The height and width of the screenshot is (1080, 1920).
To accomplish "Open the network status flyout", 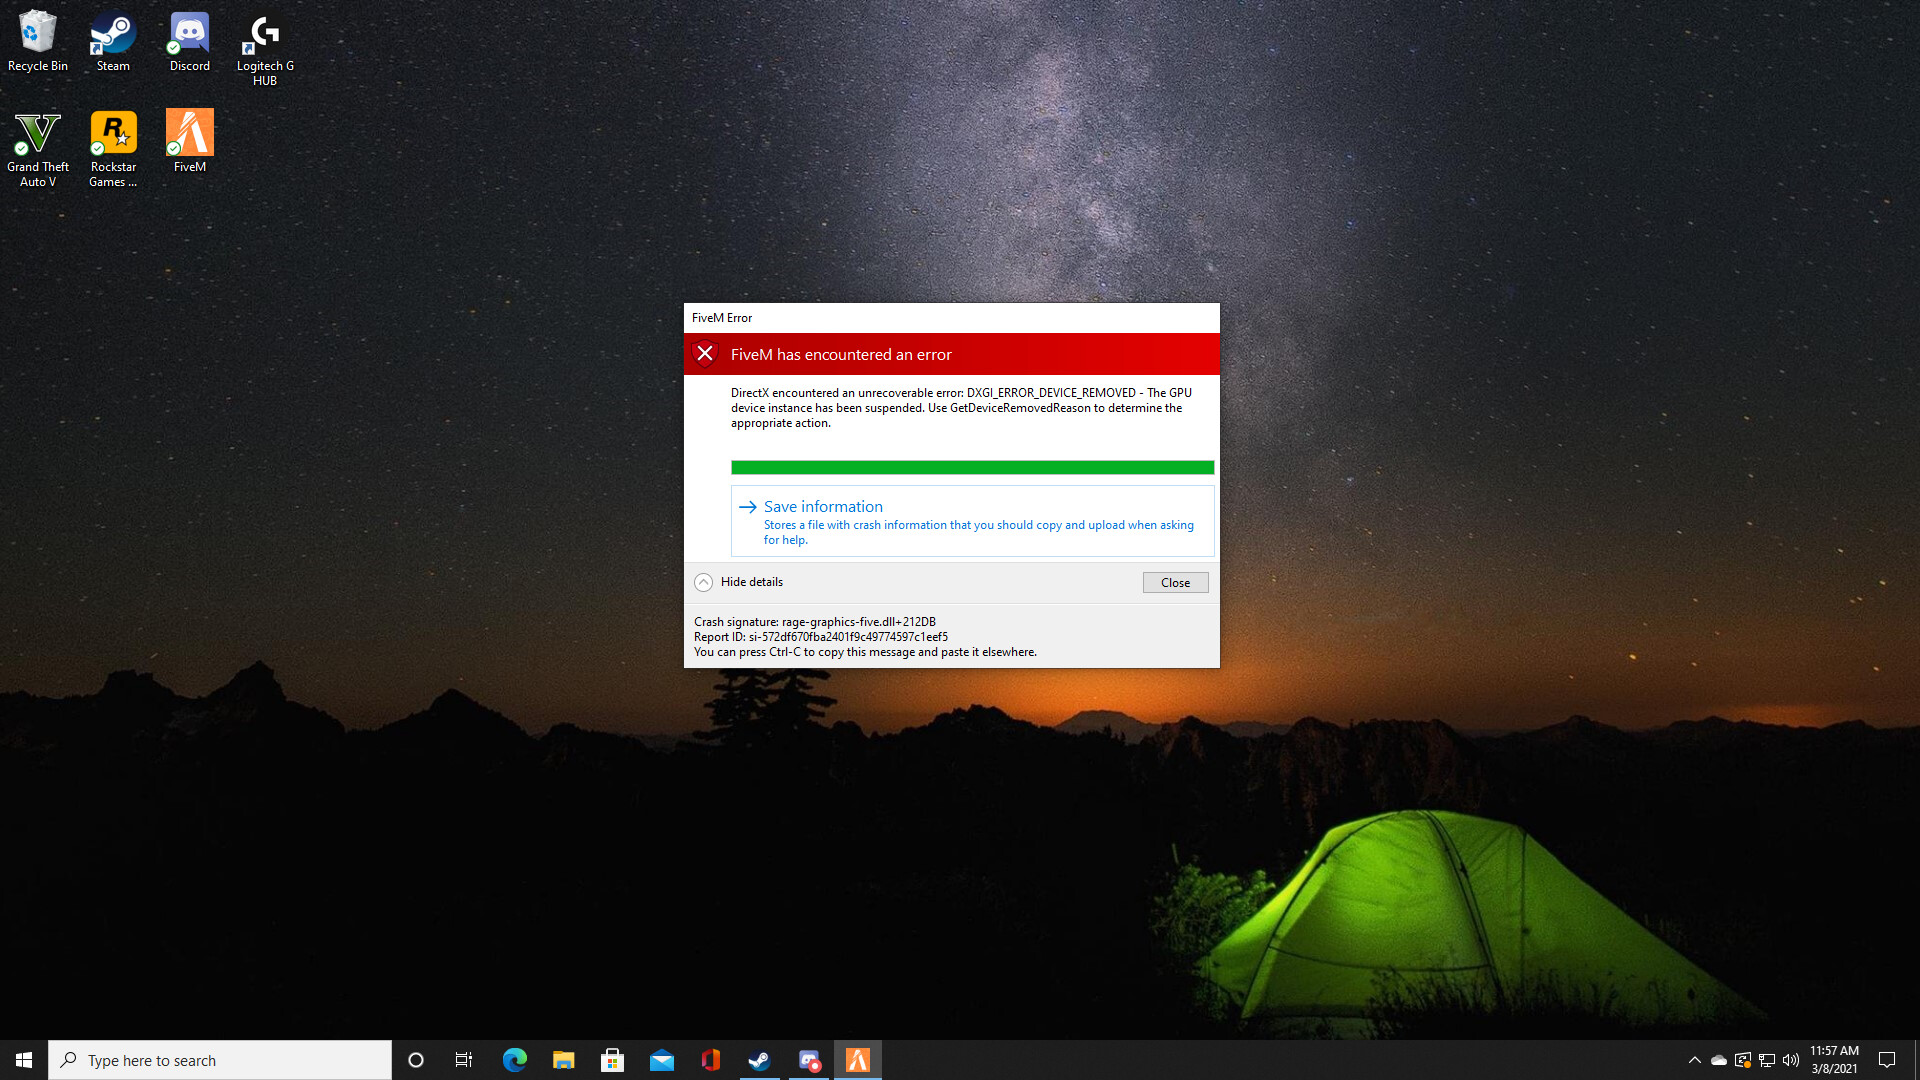I will [1766, 1060].
